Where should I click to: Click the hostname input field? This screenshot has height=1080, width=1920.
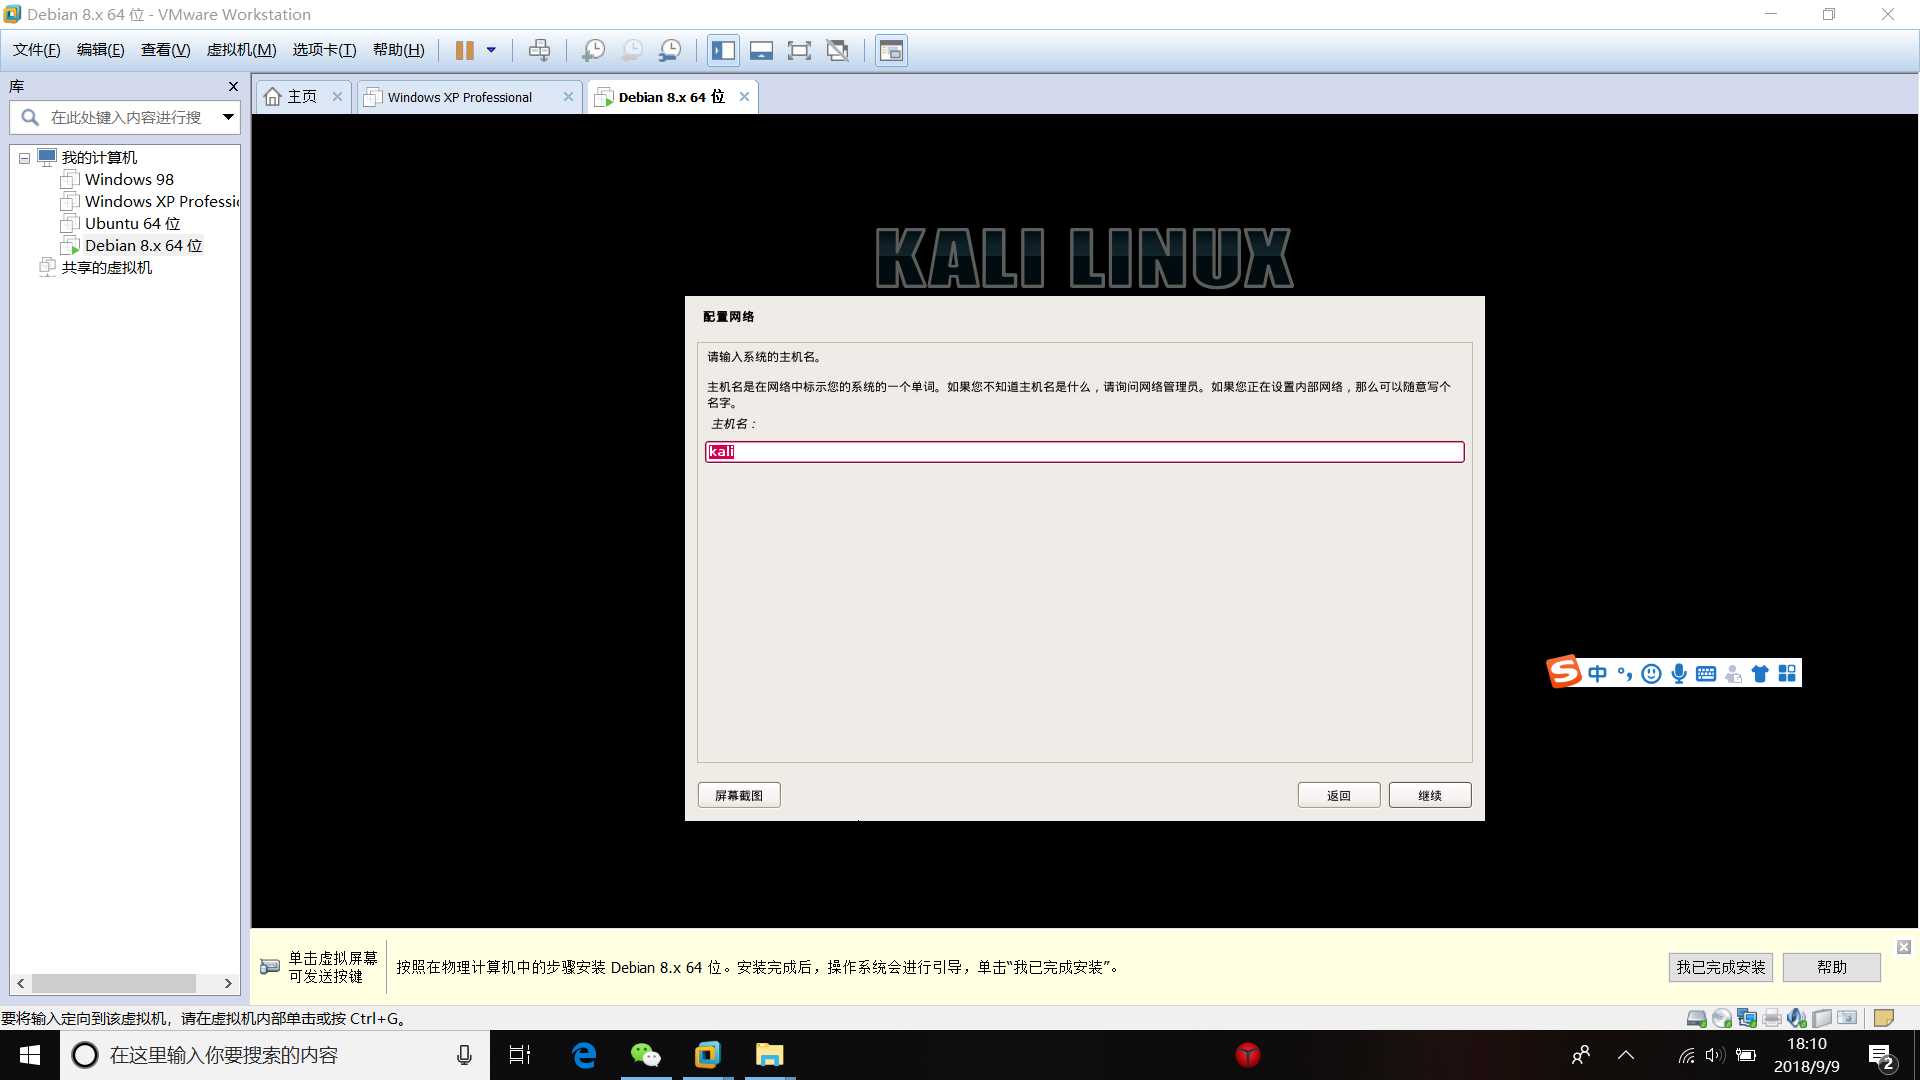(1084, 452)
